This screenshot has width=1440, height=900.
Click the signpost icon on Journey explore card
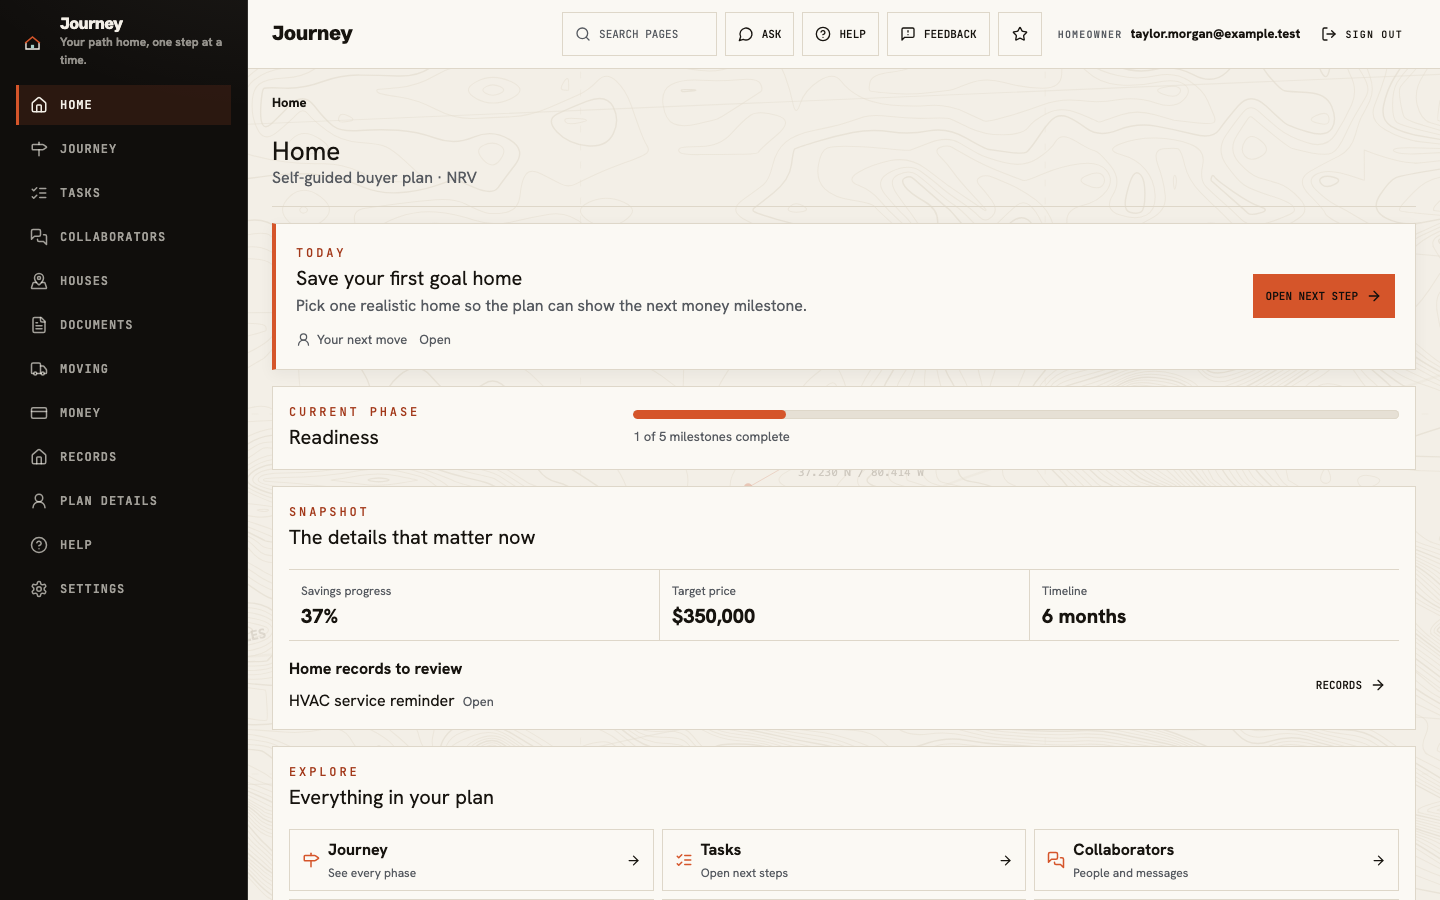[x=311, y=860]
